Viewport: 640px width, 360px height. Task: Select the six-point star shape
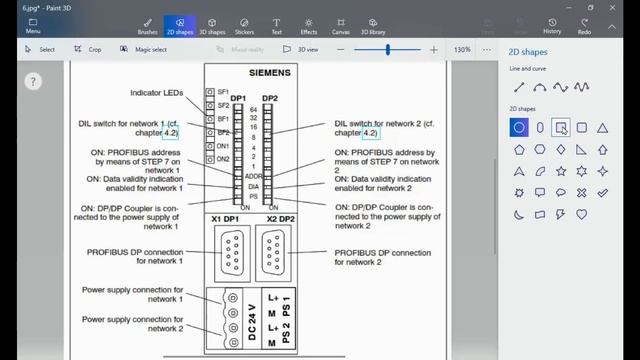pos(582,171)
